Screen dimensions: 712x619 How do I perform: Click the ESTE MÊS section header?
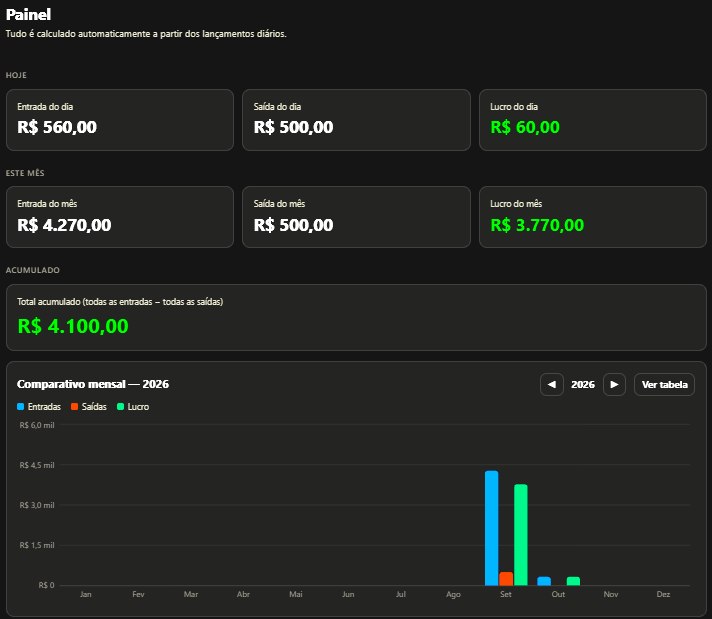click(x=25, y=173)
